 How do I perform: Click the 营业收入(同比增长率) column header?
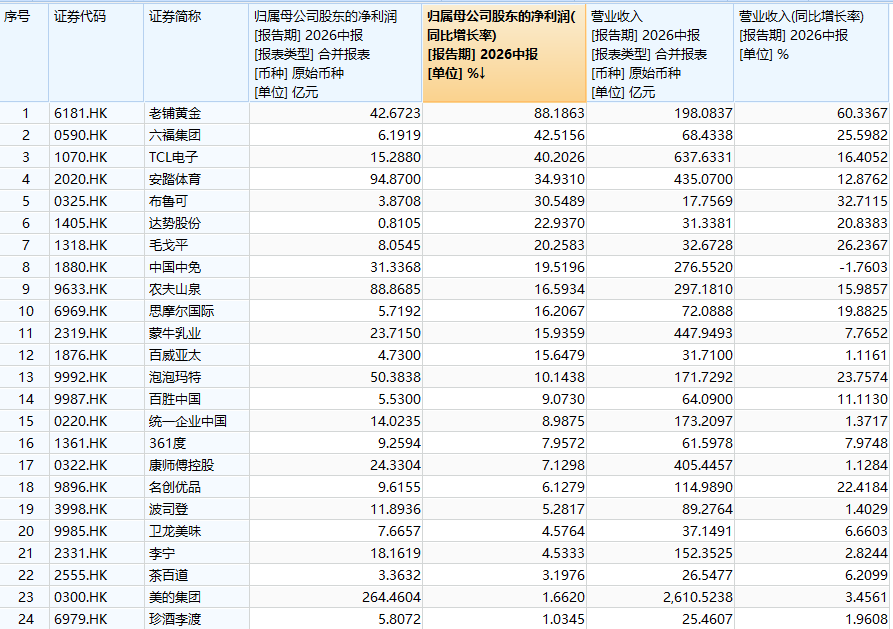point(814,54)
